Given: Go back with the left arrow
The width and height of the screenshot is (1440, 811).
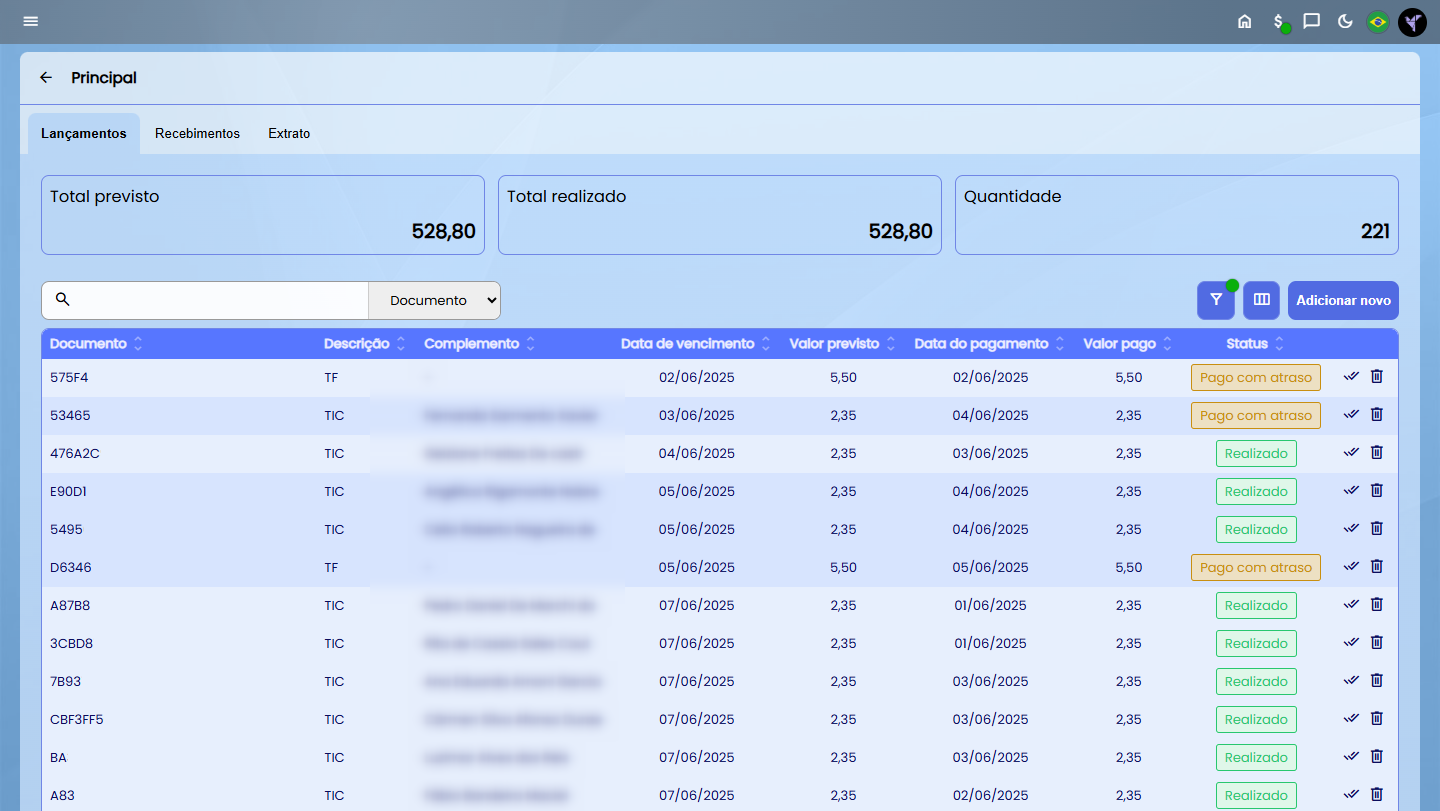Looking at the screenshot, I should click(46, 77).
